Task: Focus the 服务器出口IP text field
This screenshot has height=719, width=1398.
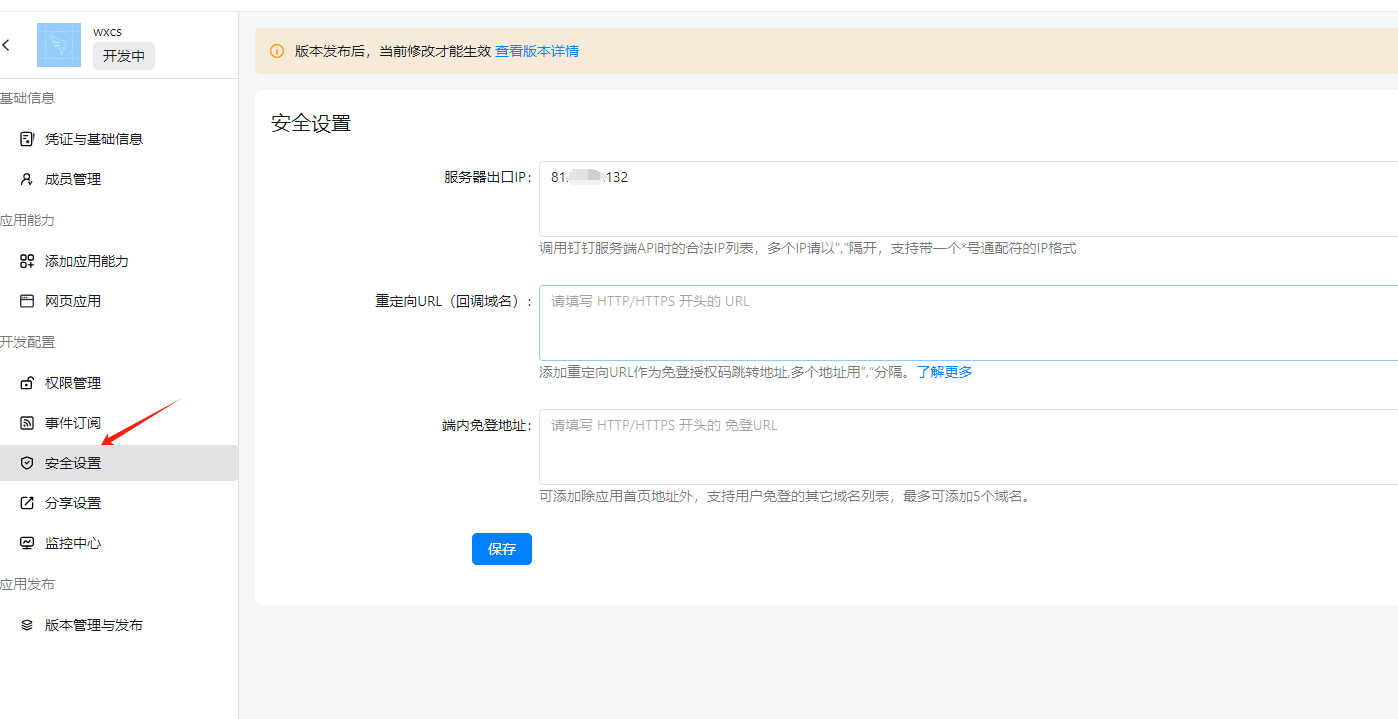Action: (967, 199)
